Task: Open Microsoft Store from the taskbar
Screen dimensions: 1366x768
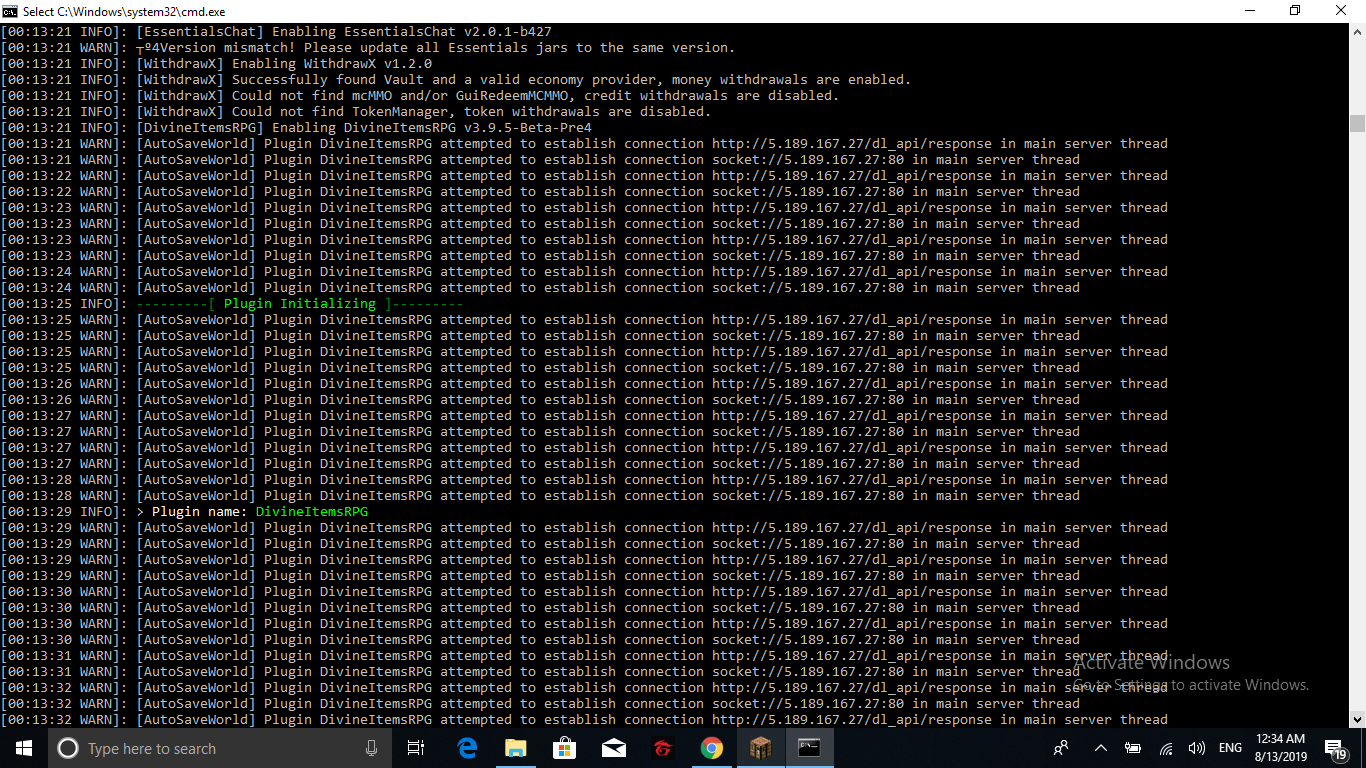Action: (564, 748)
